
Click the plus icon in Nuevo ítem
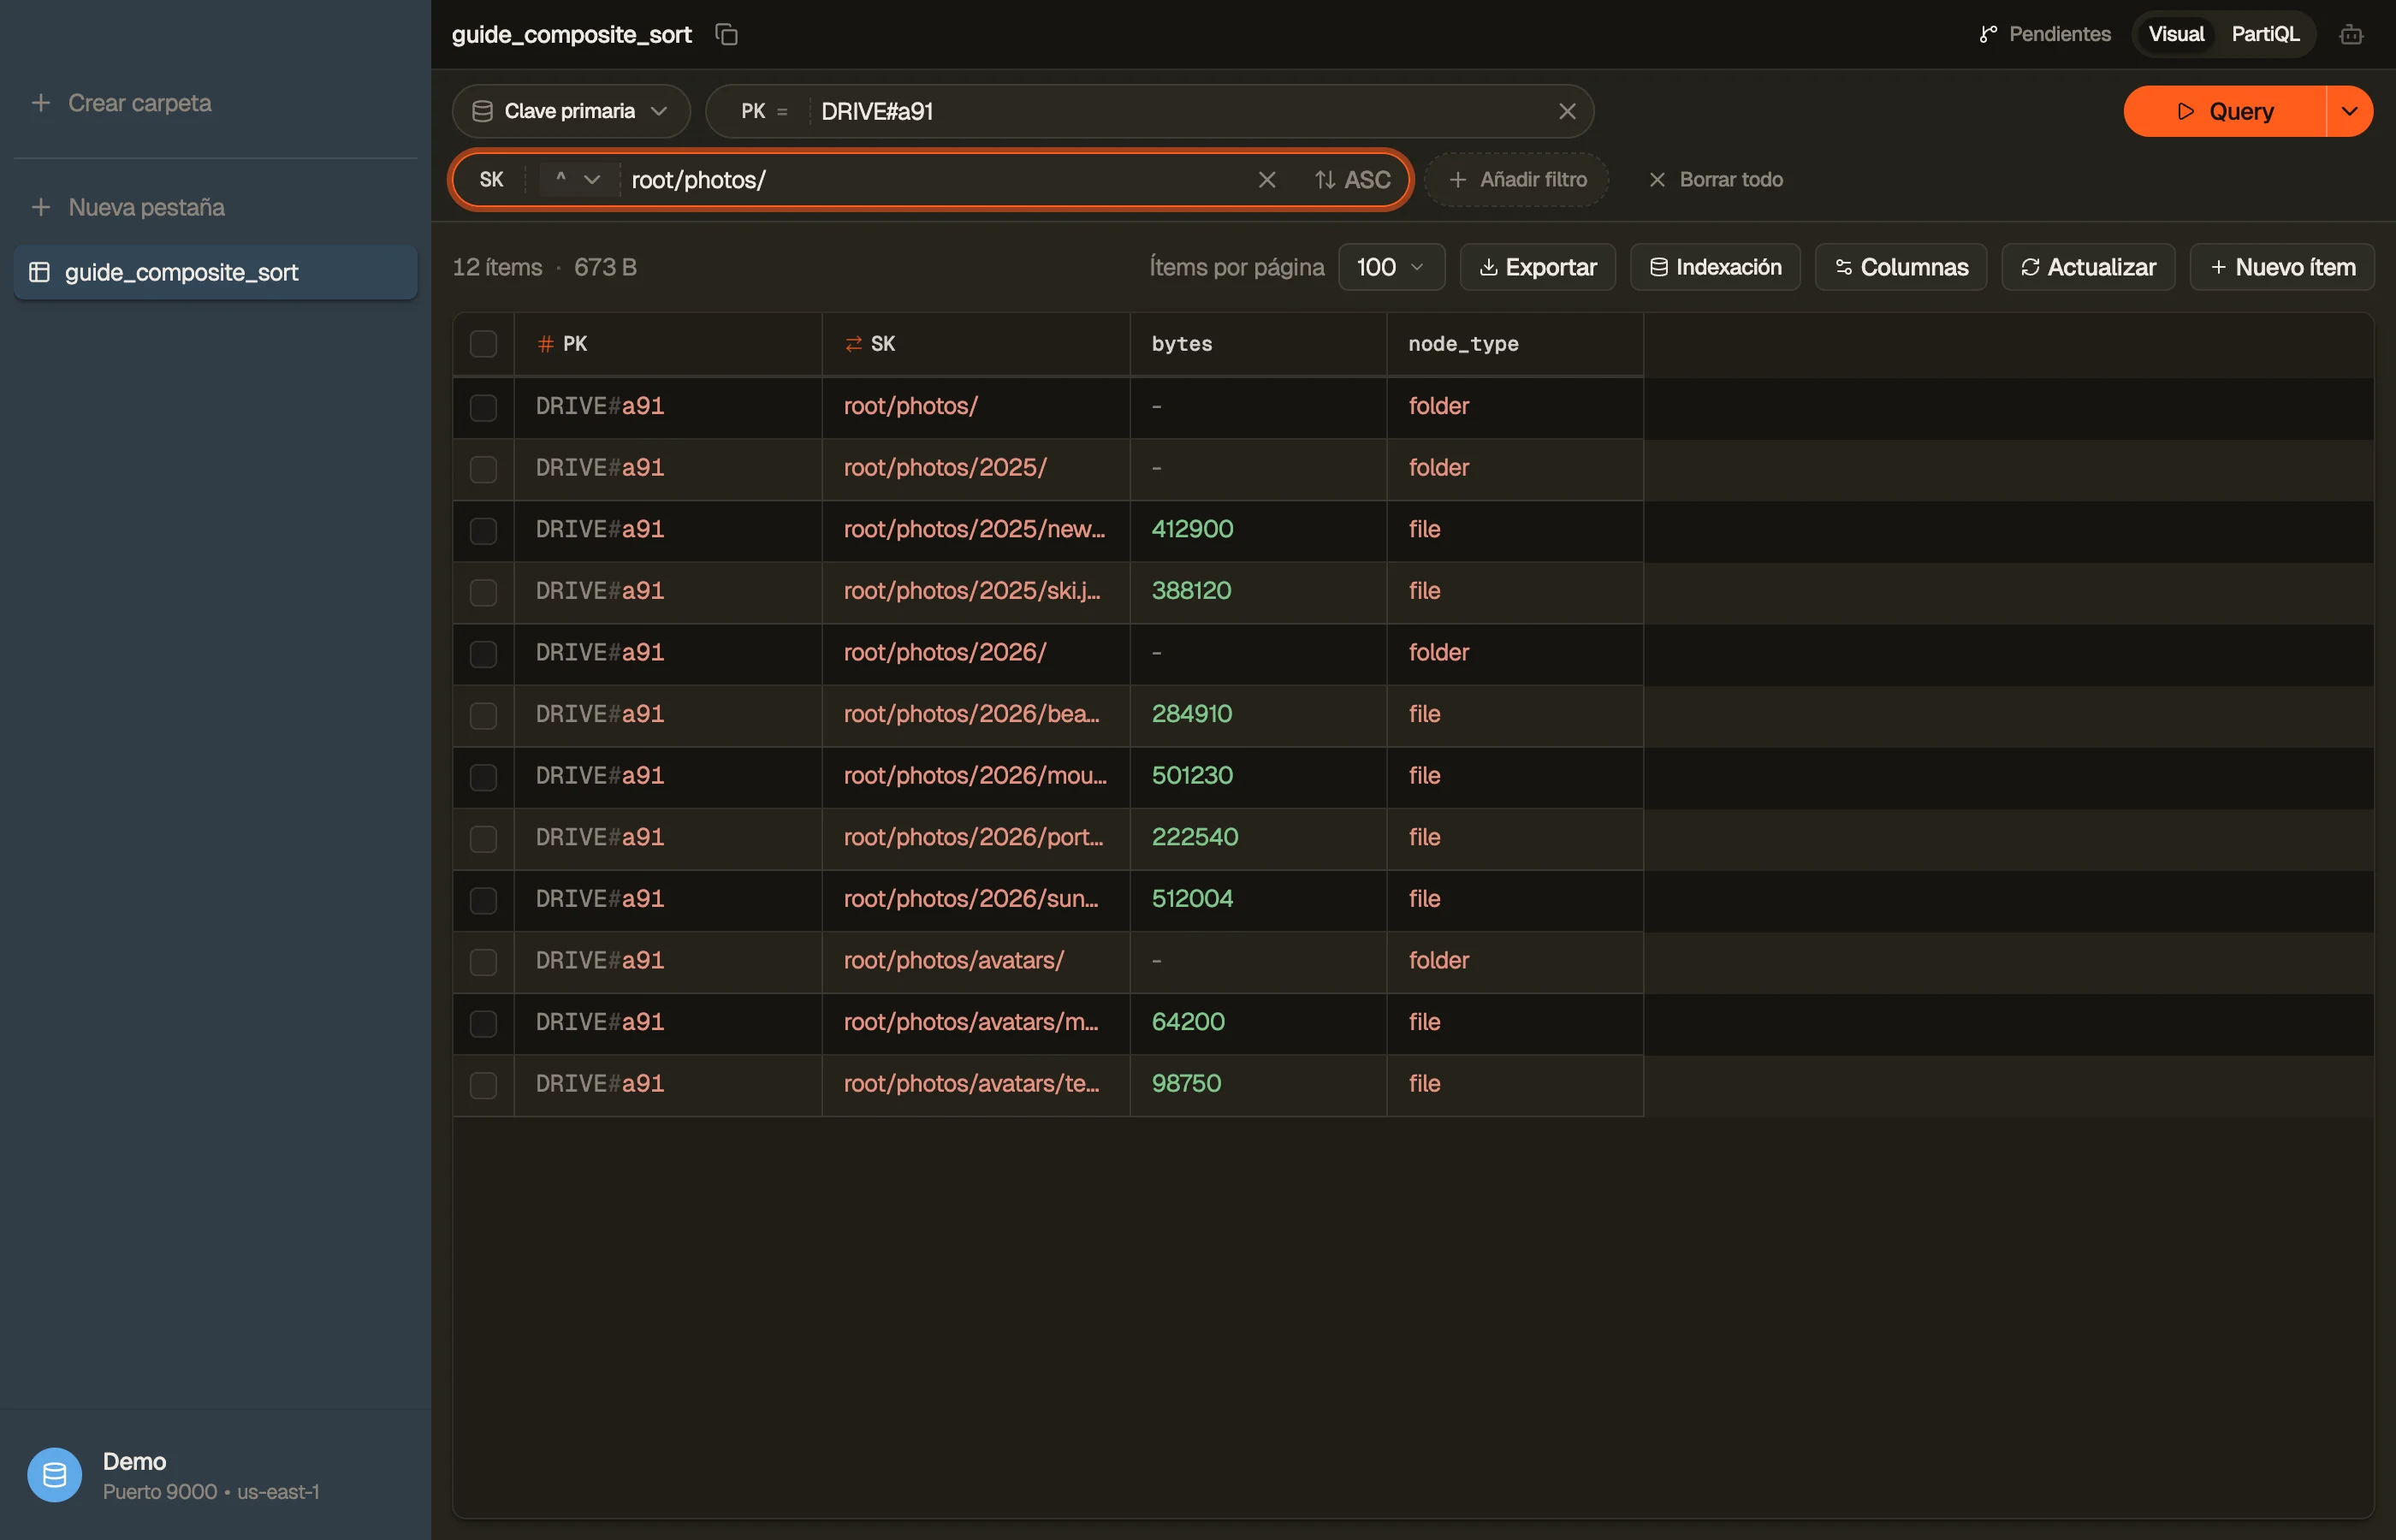[x=2218, y=267]
